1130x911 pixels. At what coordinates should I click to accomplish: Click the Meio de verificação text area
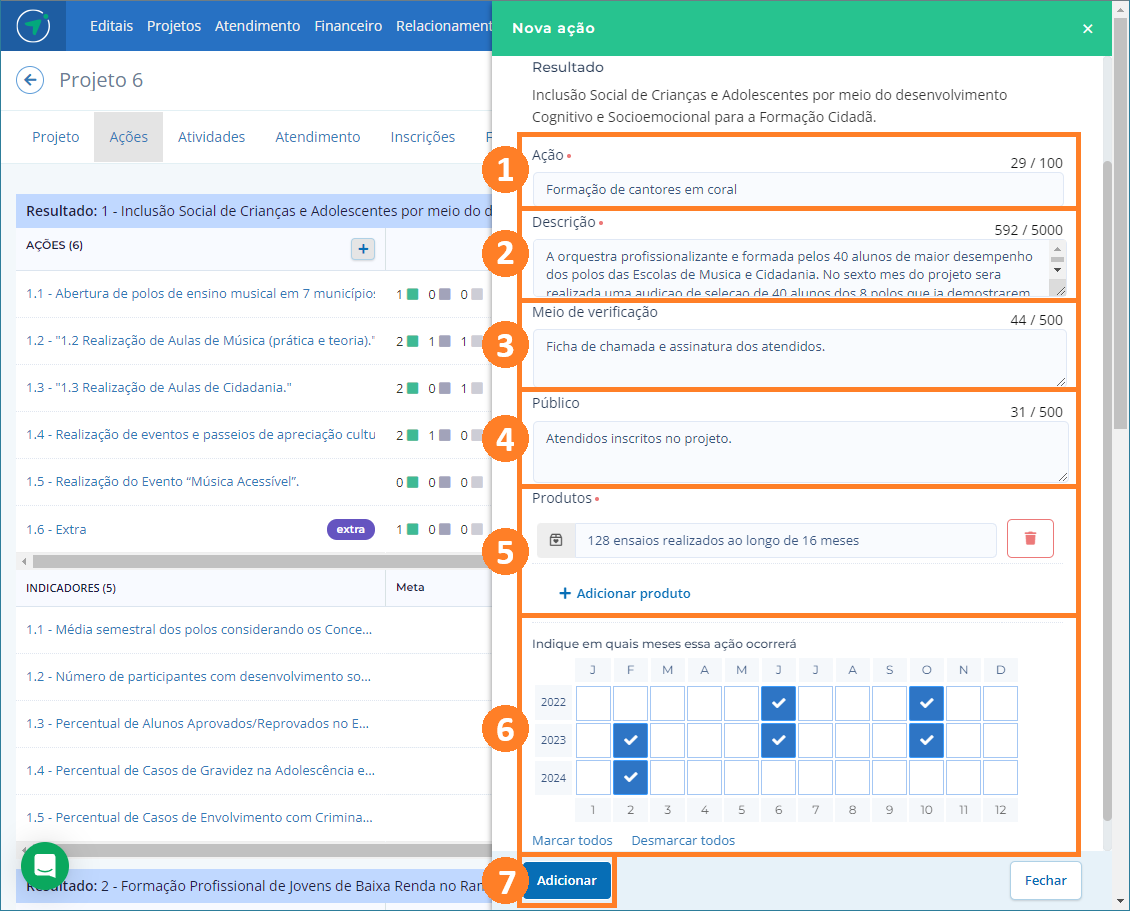click(799, 358)
